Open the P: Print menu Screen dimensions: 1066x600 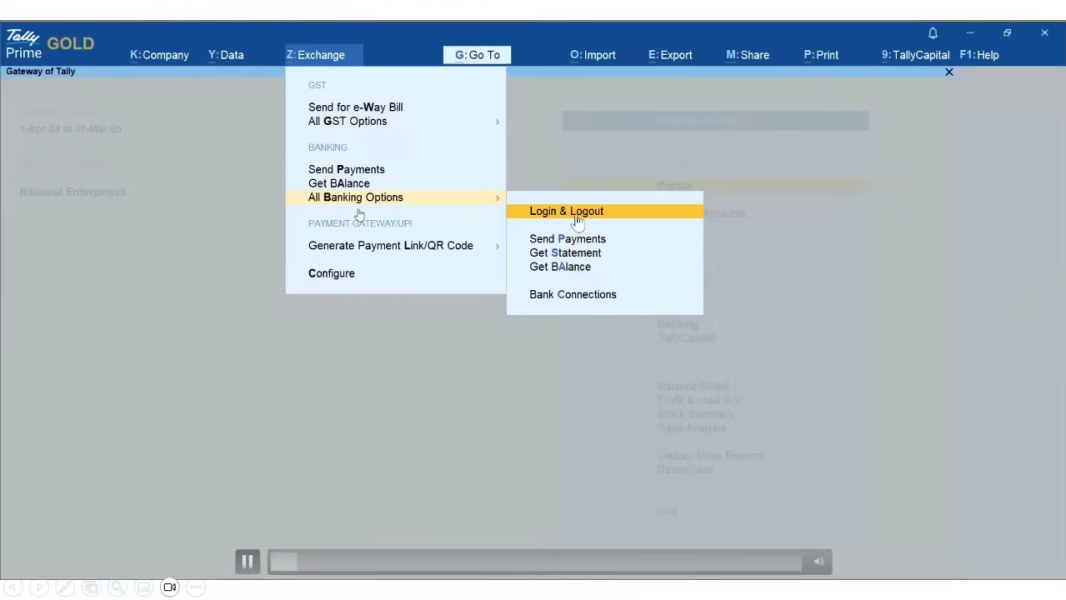821,55
